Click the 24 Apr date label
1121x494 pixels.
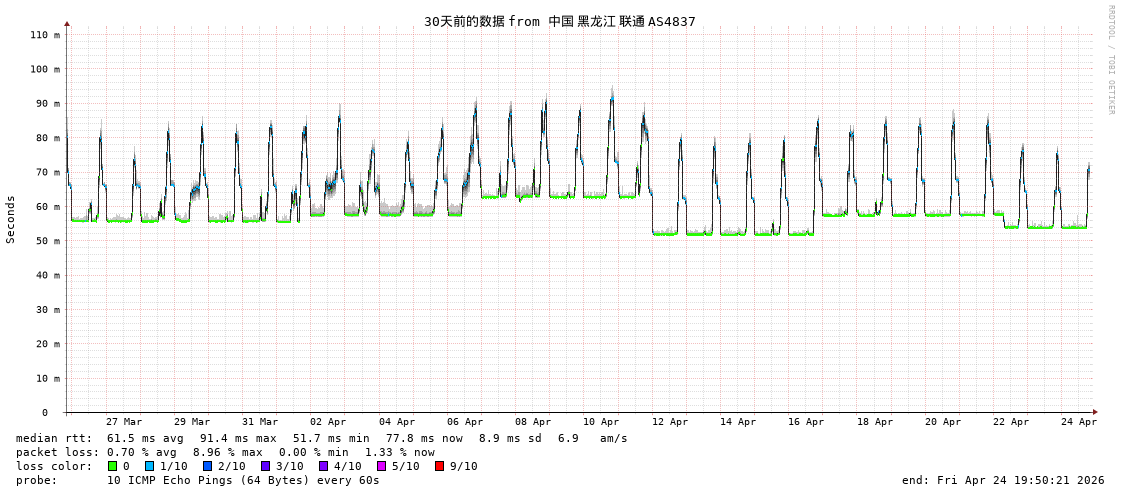pyautogui.click(x=1079, y=422)
